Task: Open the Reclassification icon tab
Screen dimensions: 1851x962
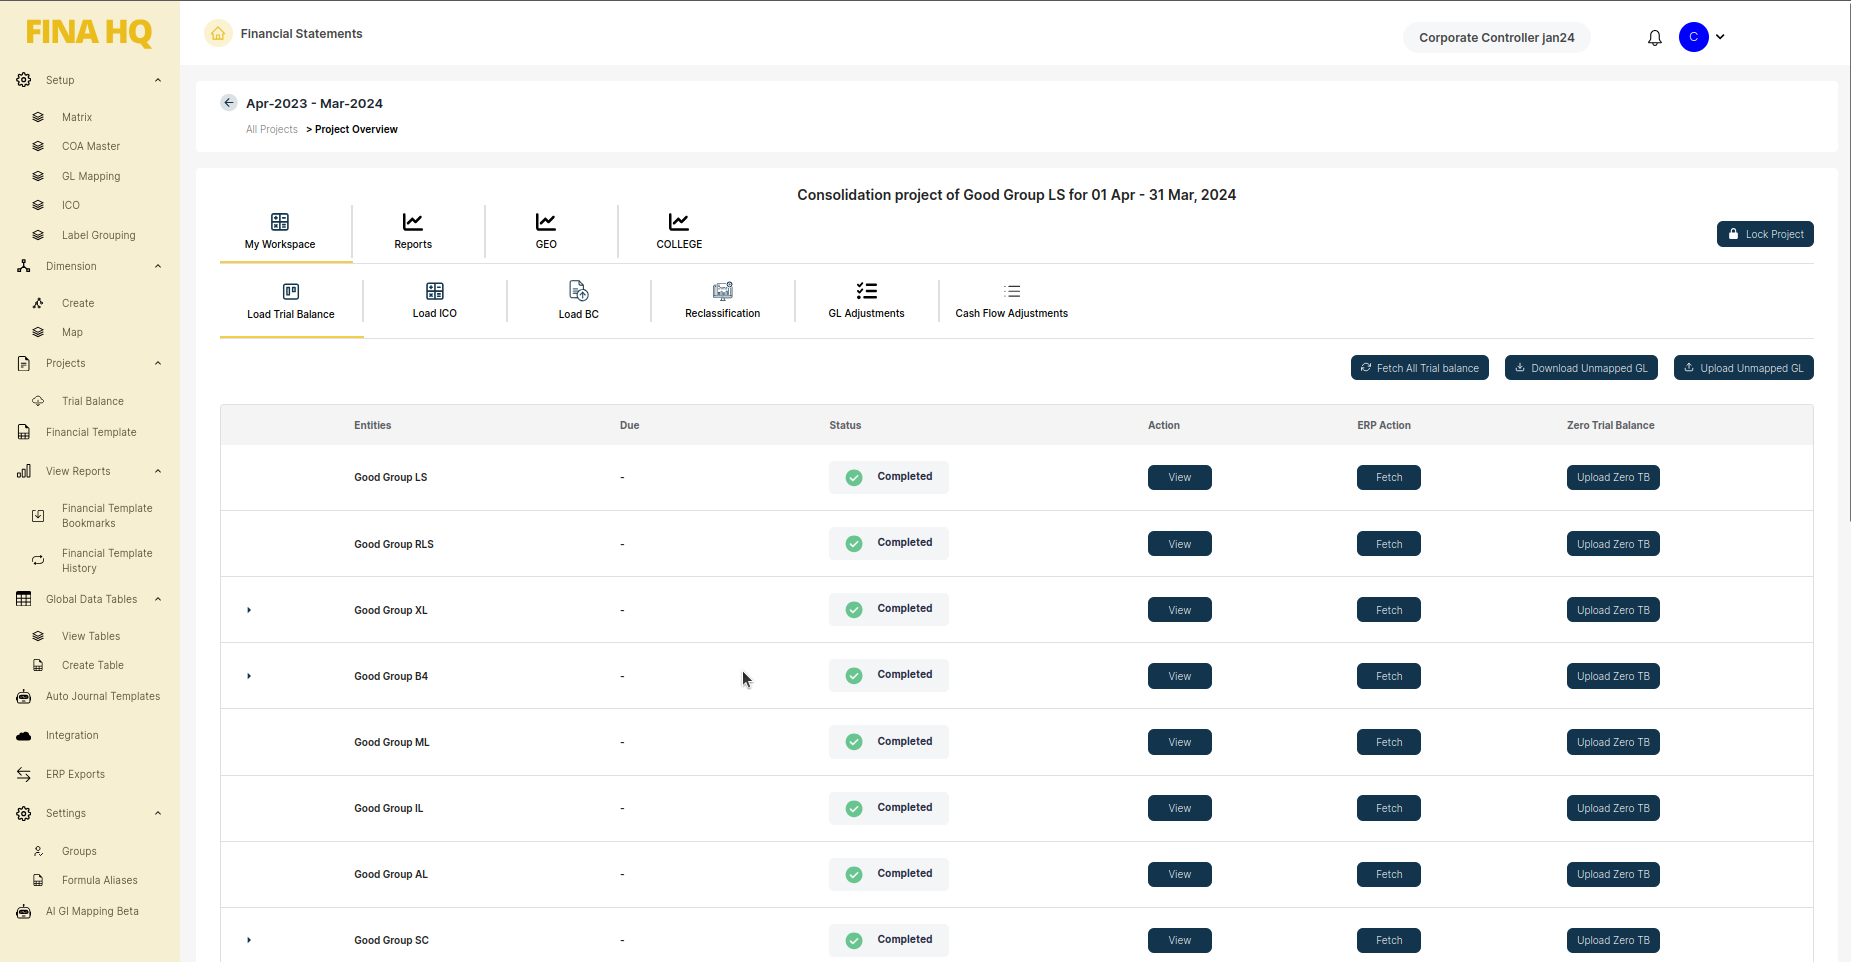Action: (722, 292)
